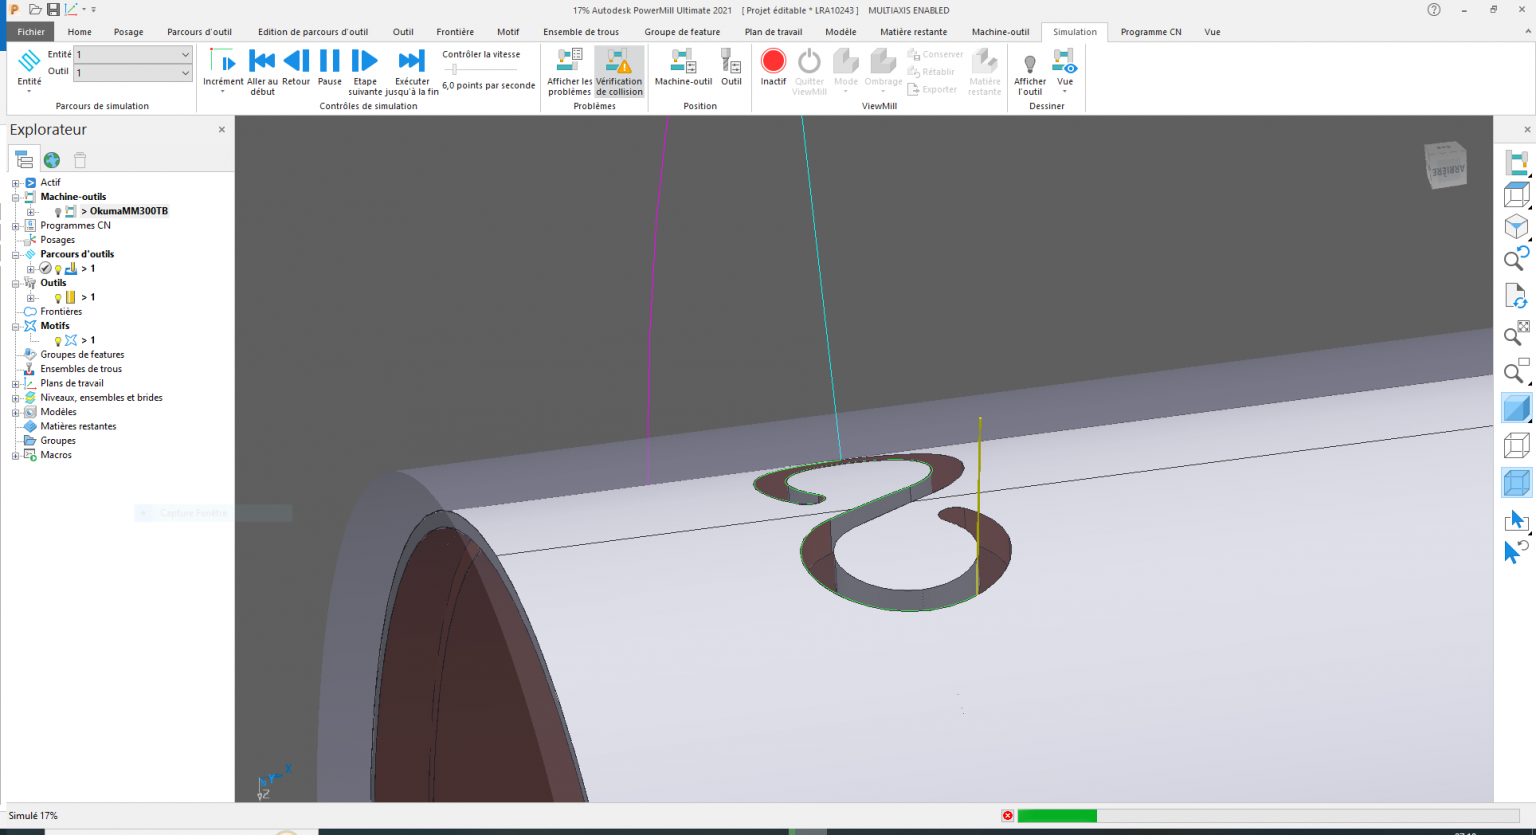
Task: Toggle Vérification de collision
Action: pyautogui.click(x=620, y=72)
